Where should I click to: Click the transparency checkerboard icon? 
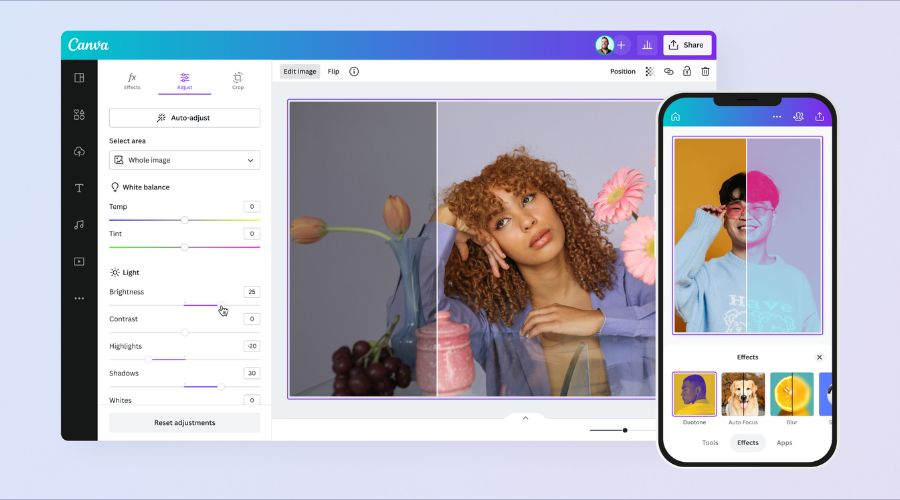pos(650,72)
